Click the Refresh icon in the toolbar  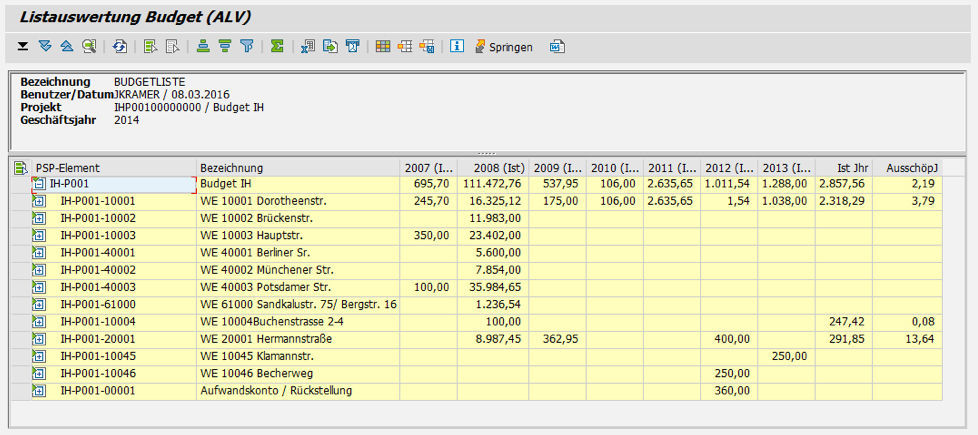click(120, 46)
